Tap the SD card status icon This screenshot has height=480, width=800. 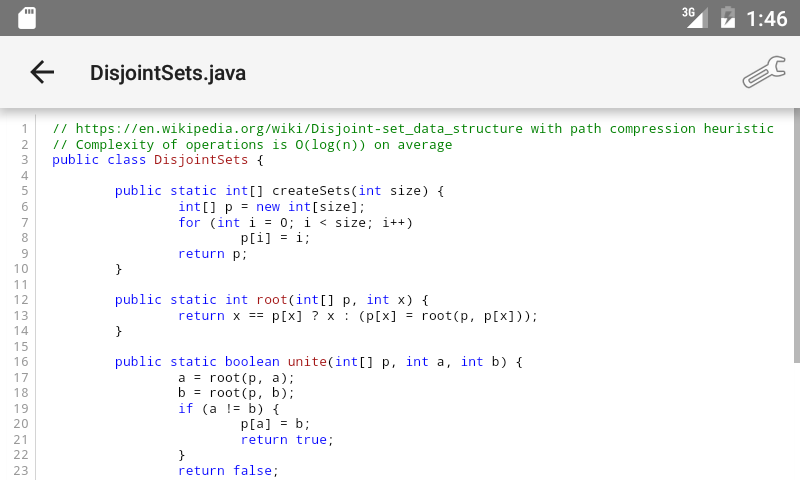[27, 18]
